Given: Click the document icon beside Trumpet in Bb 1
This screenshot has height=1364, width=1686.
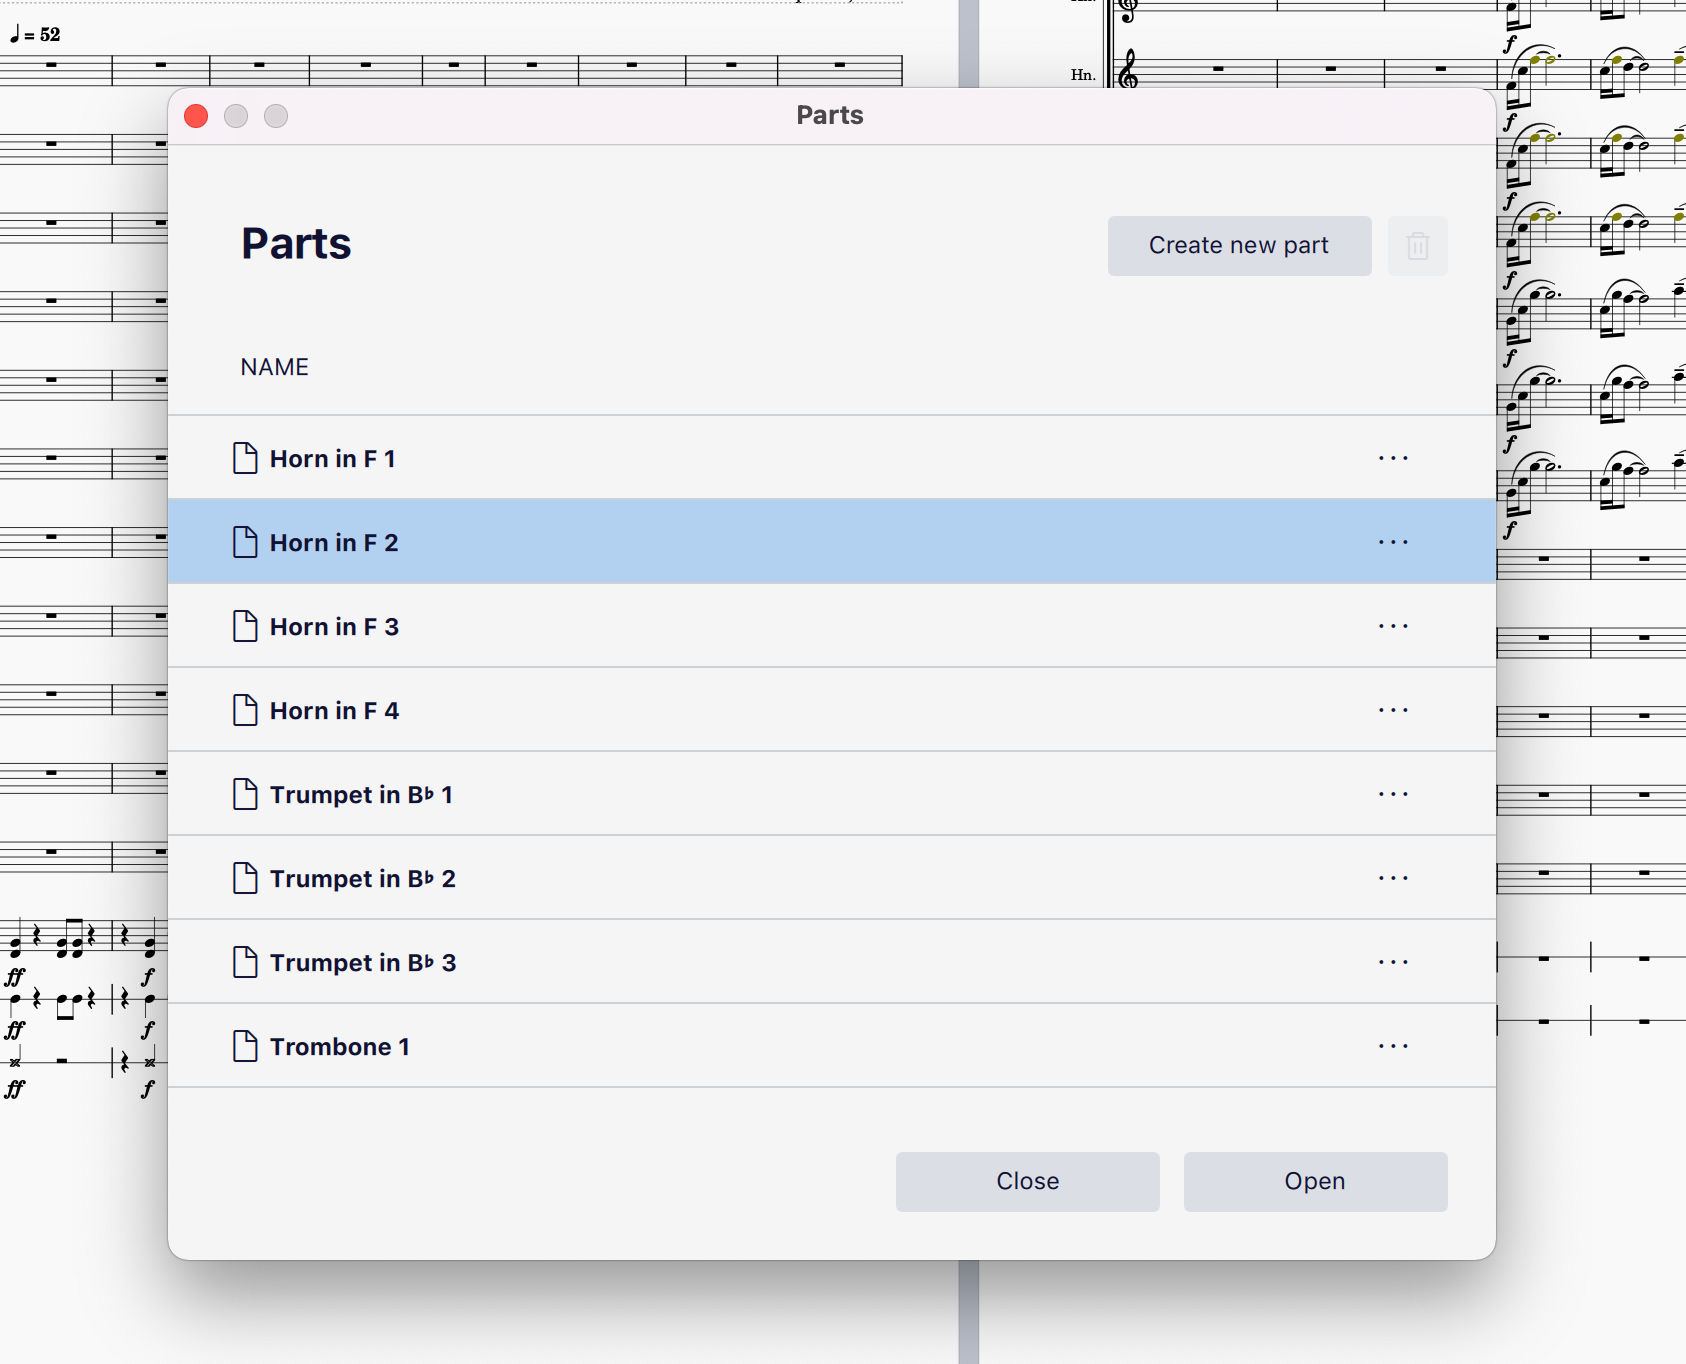Looking at the screenshot, I should [246, 794].
